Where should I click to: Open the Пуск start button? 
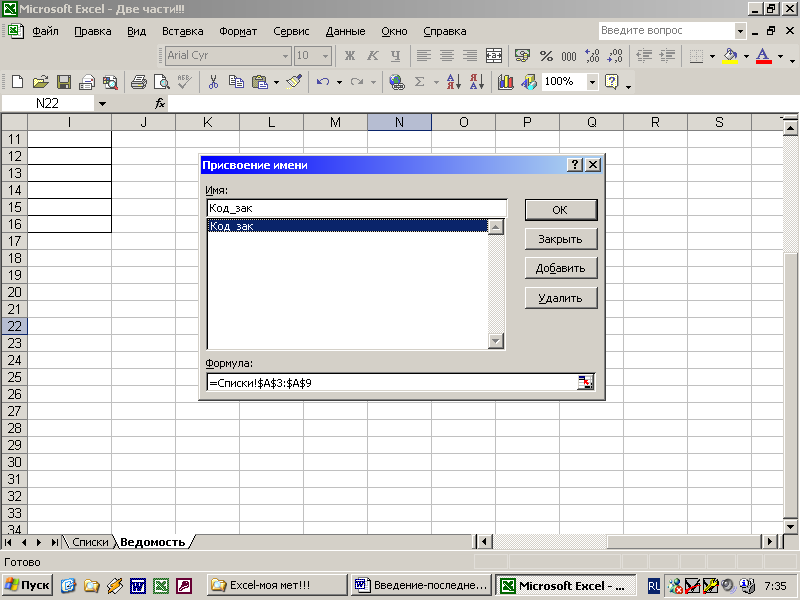[x=27, y=585]
